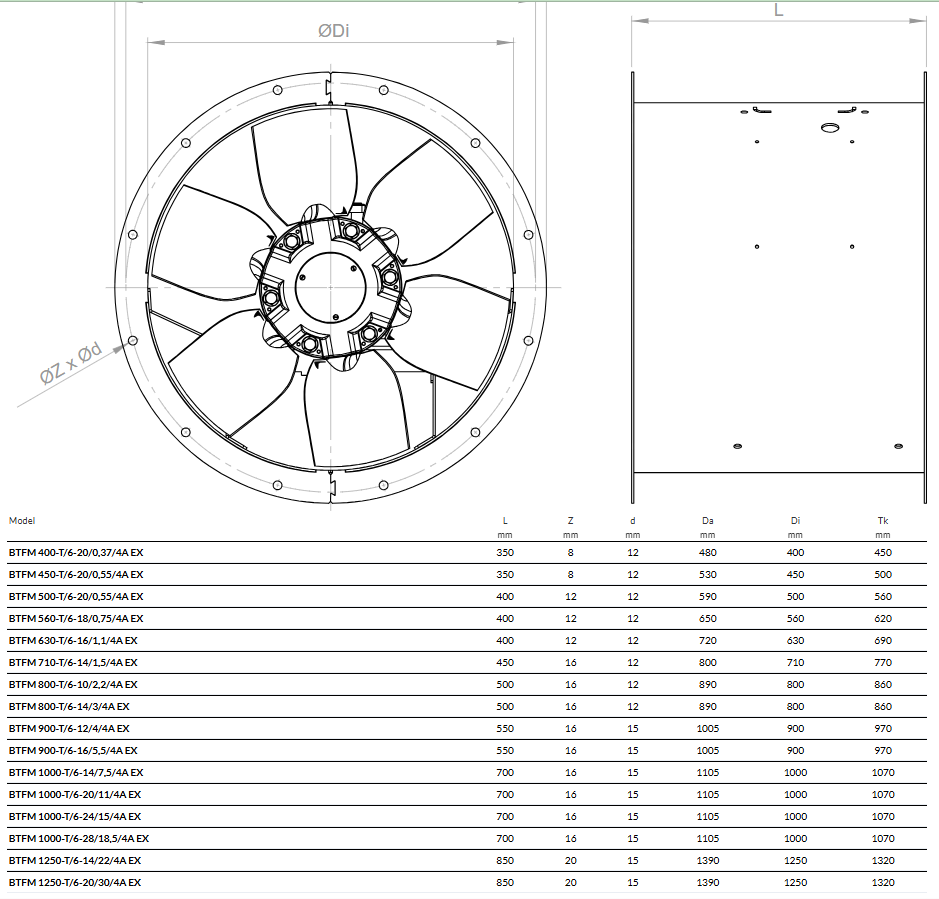Viewport: 939px width, 899px height.
Task: Click the L dimension label above the side view
Action: (x=779, y=10)
